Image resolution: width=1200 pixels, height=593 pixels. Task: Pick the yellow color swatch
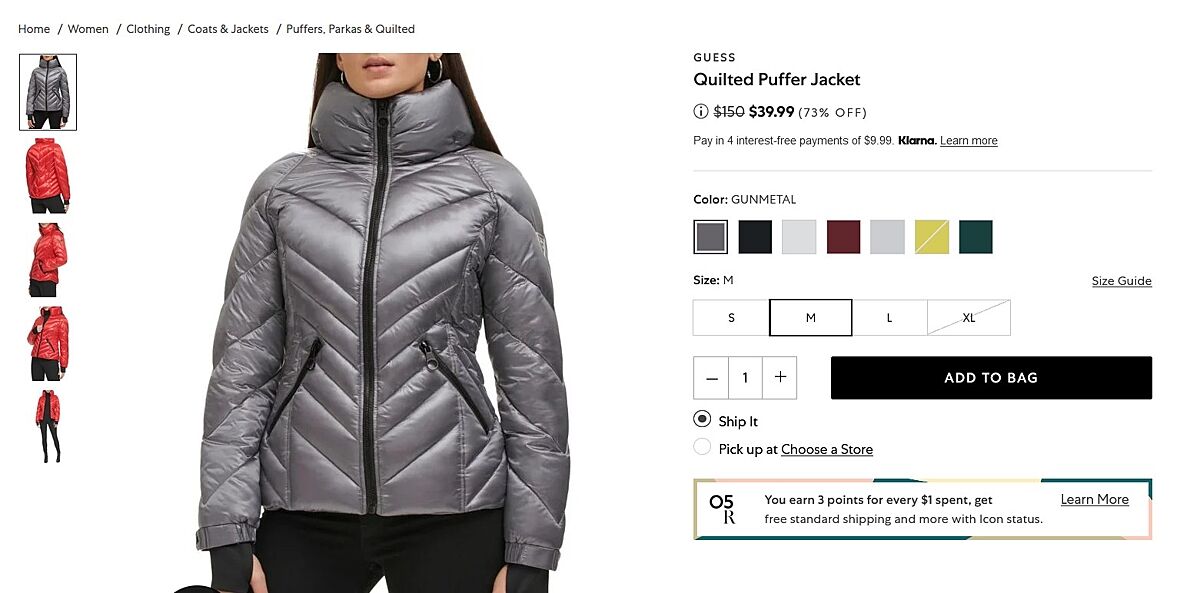(x=932, y=237)
